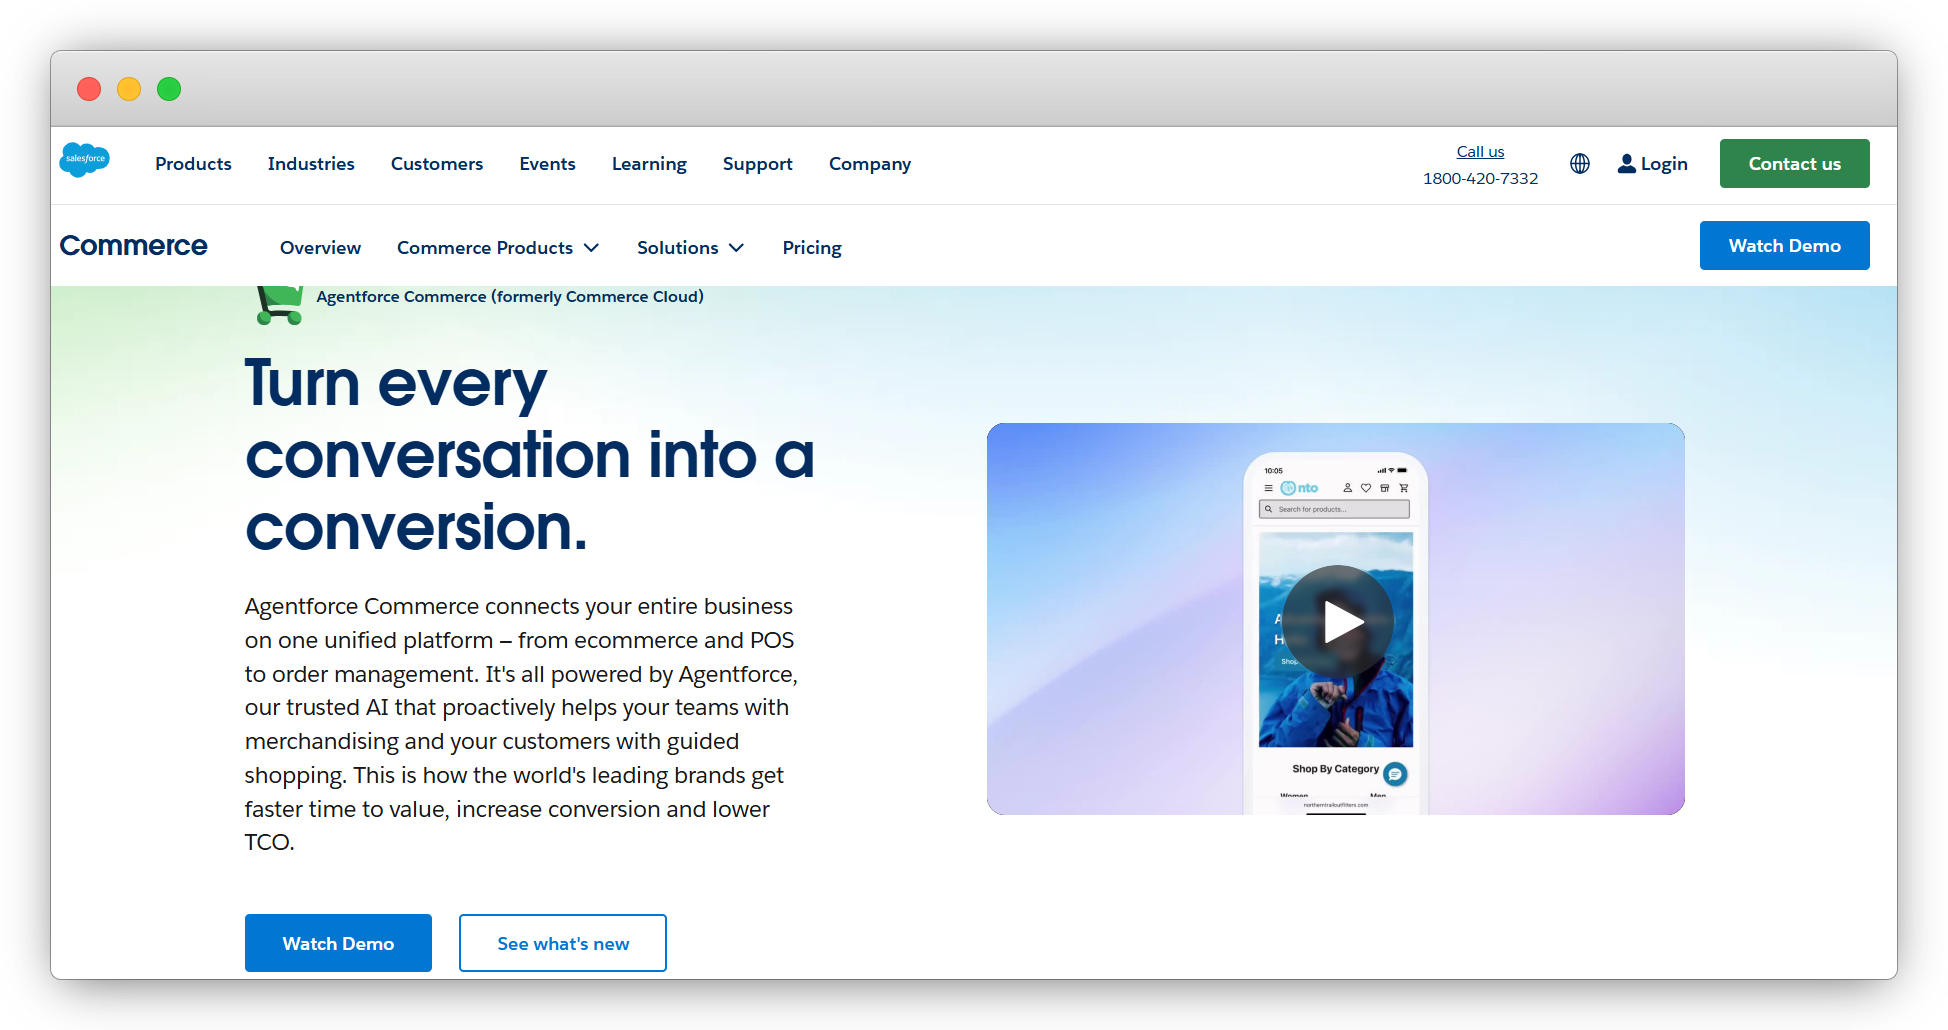
Task: Open the Industries menu
Action: pyautogui.click(x=311, y=163)
